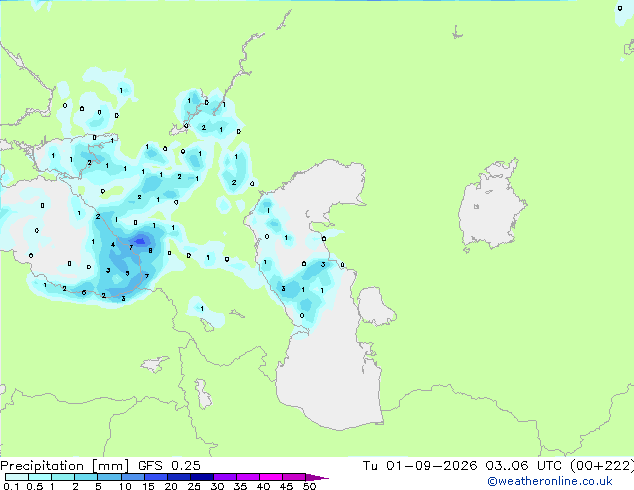Open the weatheronline.co.uk copyright link
Image resolution: width=634 pixels, height=490 pixels.
coord(549,481)
